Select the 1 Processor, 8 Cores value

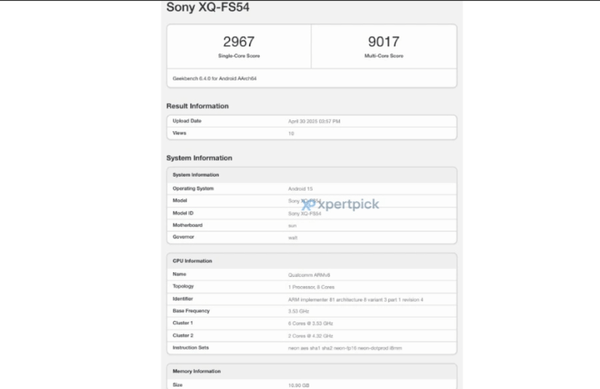point(311,287)
